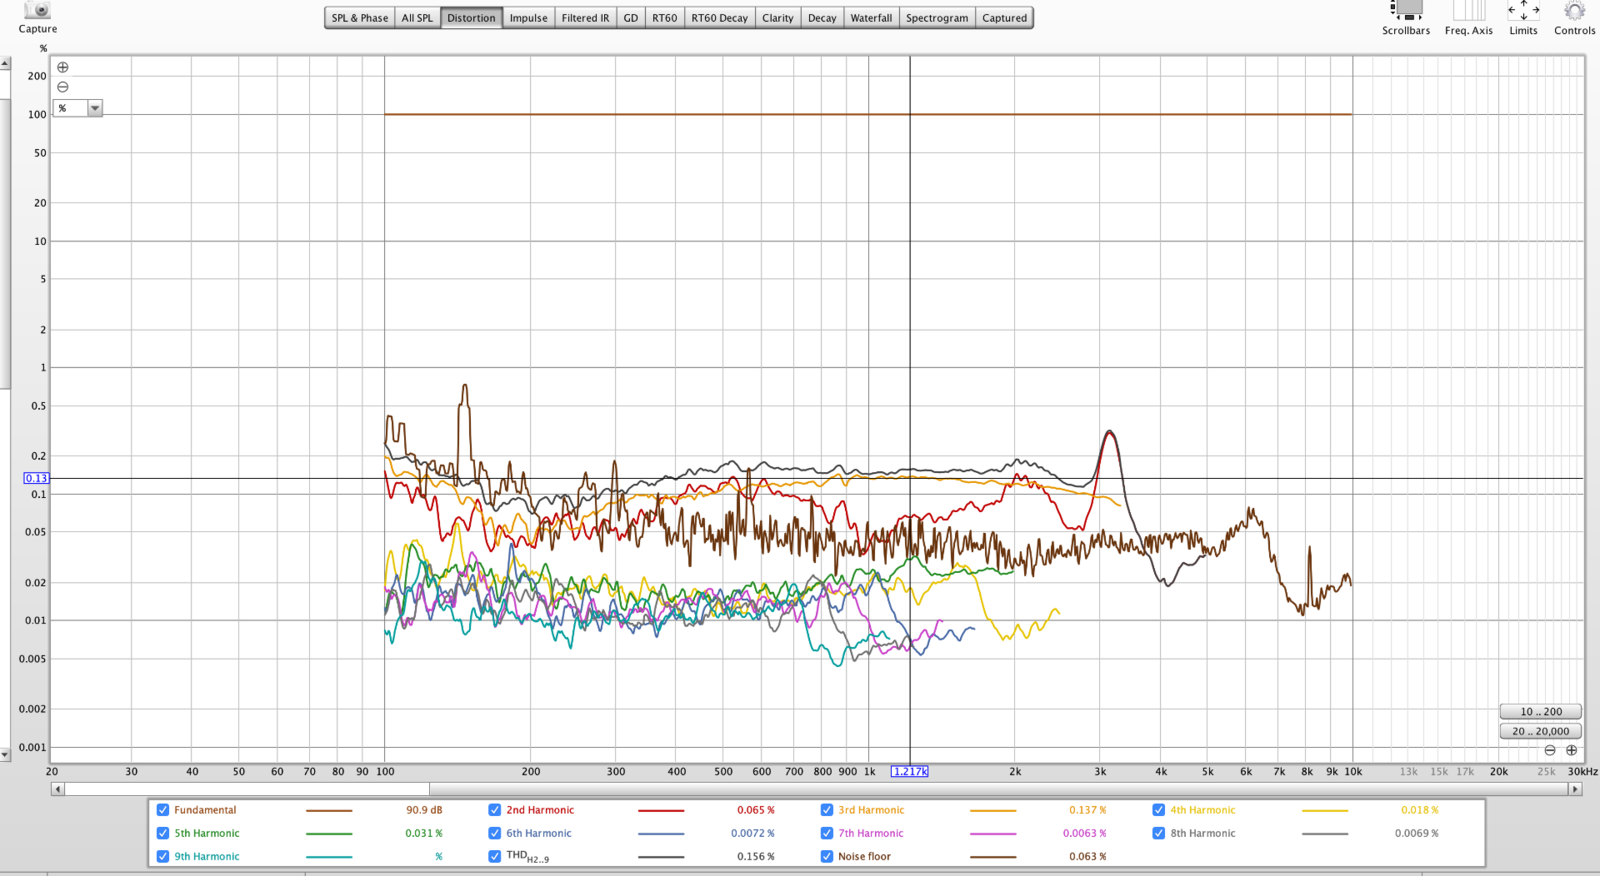The image size is (1600, 876).
Task: Click 3rd Harmonic orange line swatch
Action: pyautogui.click(x=993, y=811)
